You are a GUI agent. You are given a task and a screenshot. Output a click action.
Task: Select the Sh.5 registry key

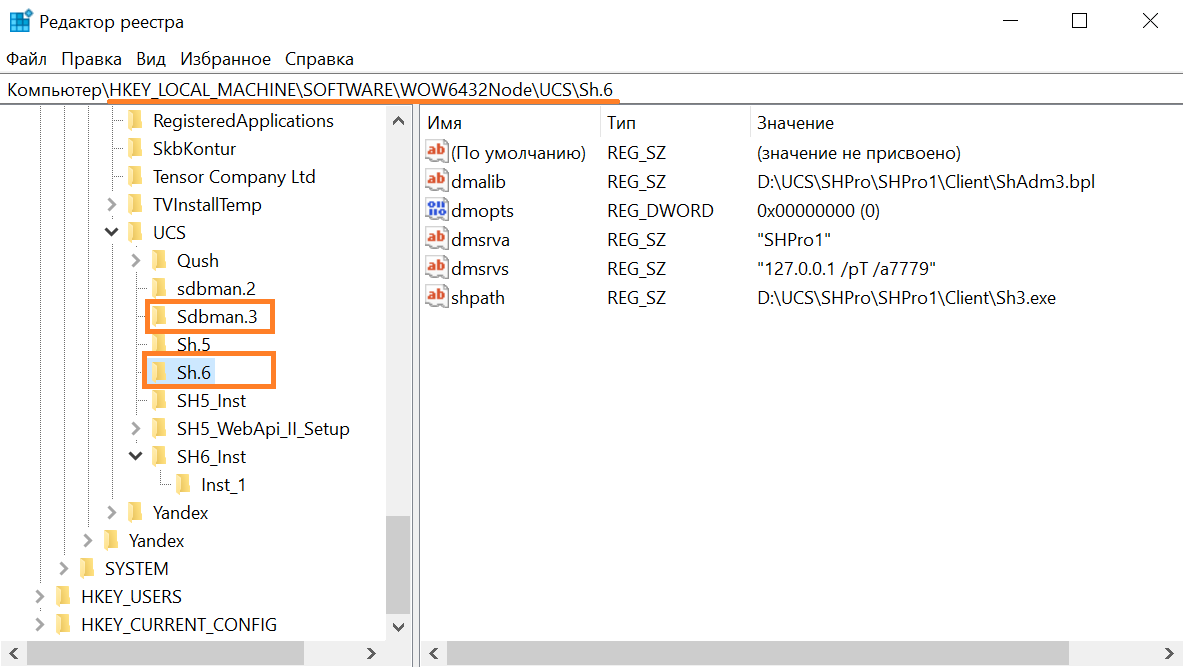193,345
